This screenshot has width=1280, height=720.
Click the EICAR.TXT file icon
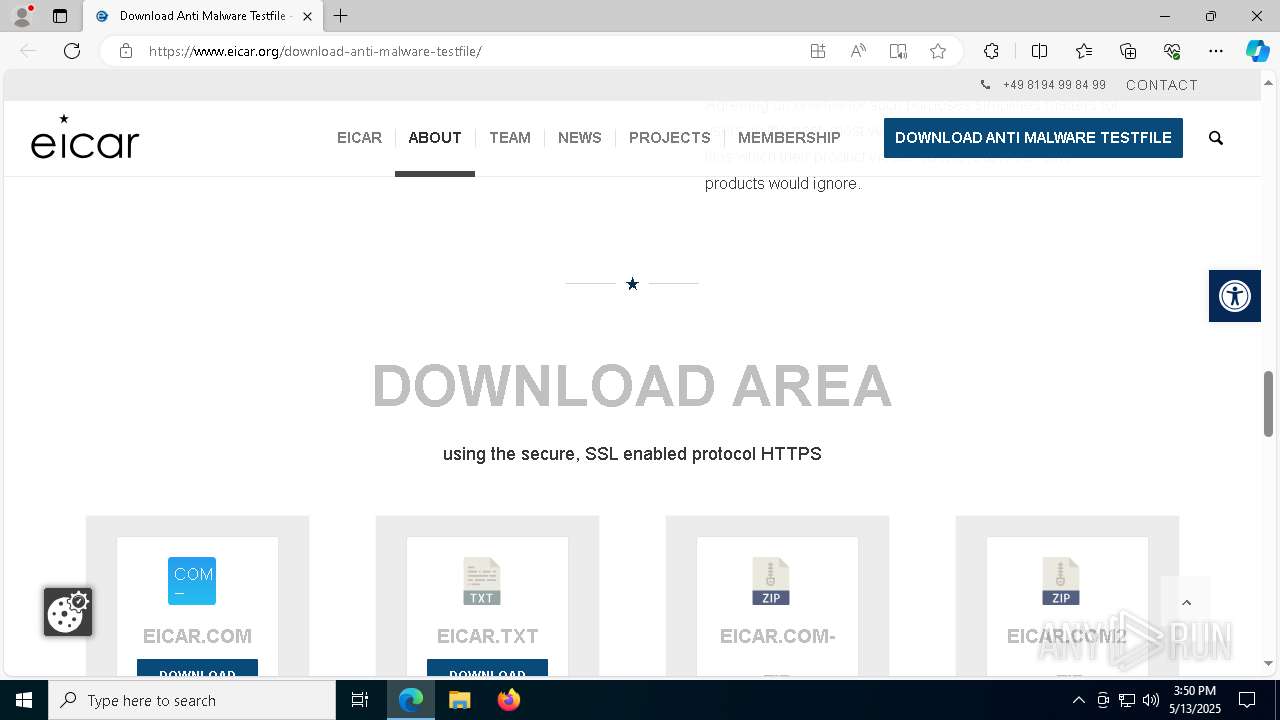pyautogui.click(x=482, y=581)
